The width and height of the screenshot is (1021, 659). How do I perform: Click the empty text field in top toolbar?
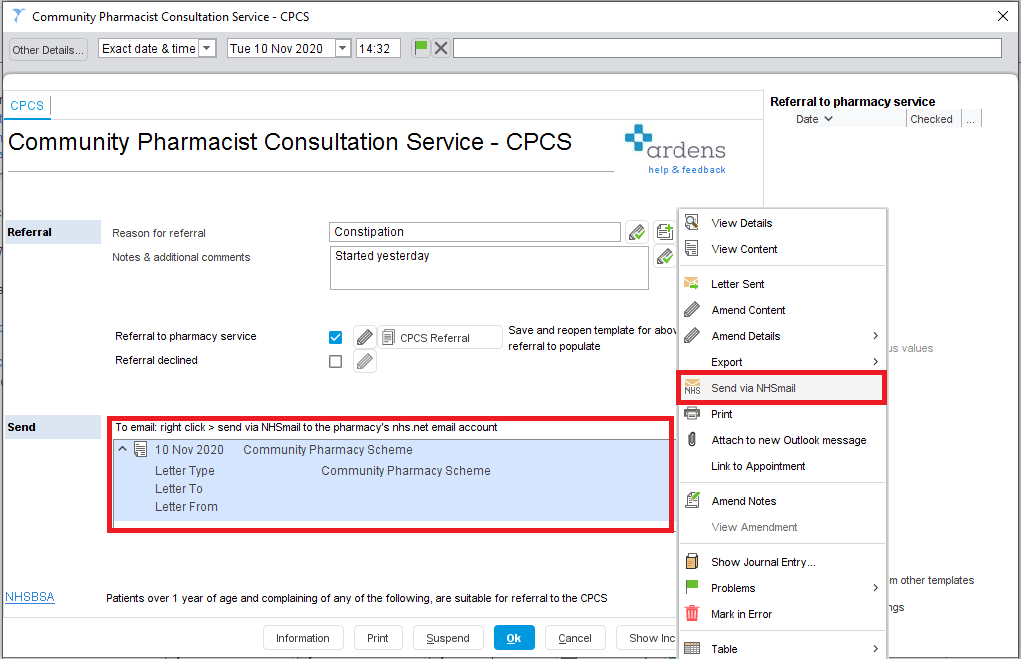727,48
